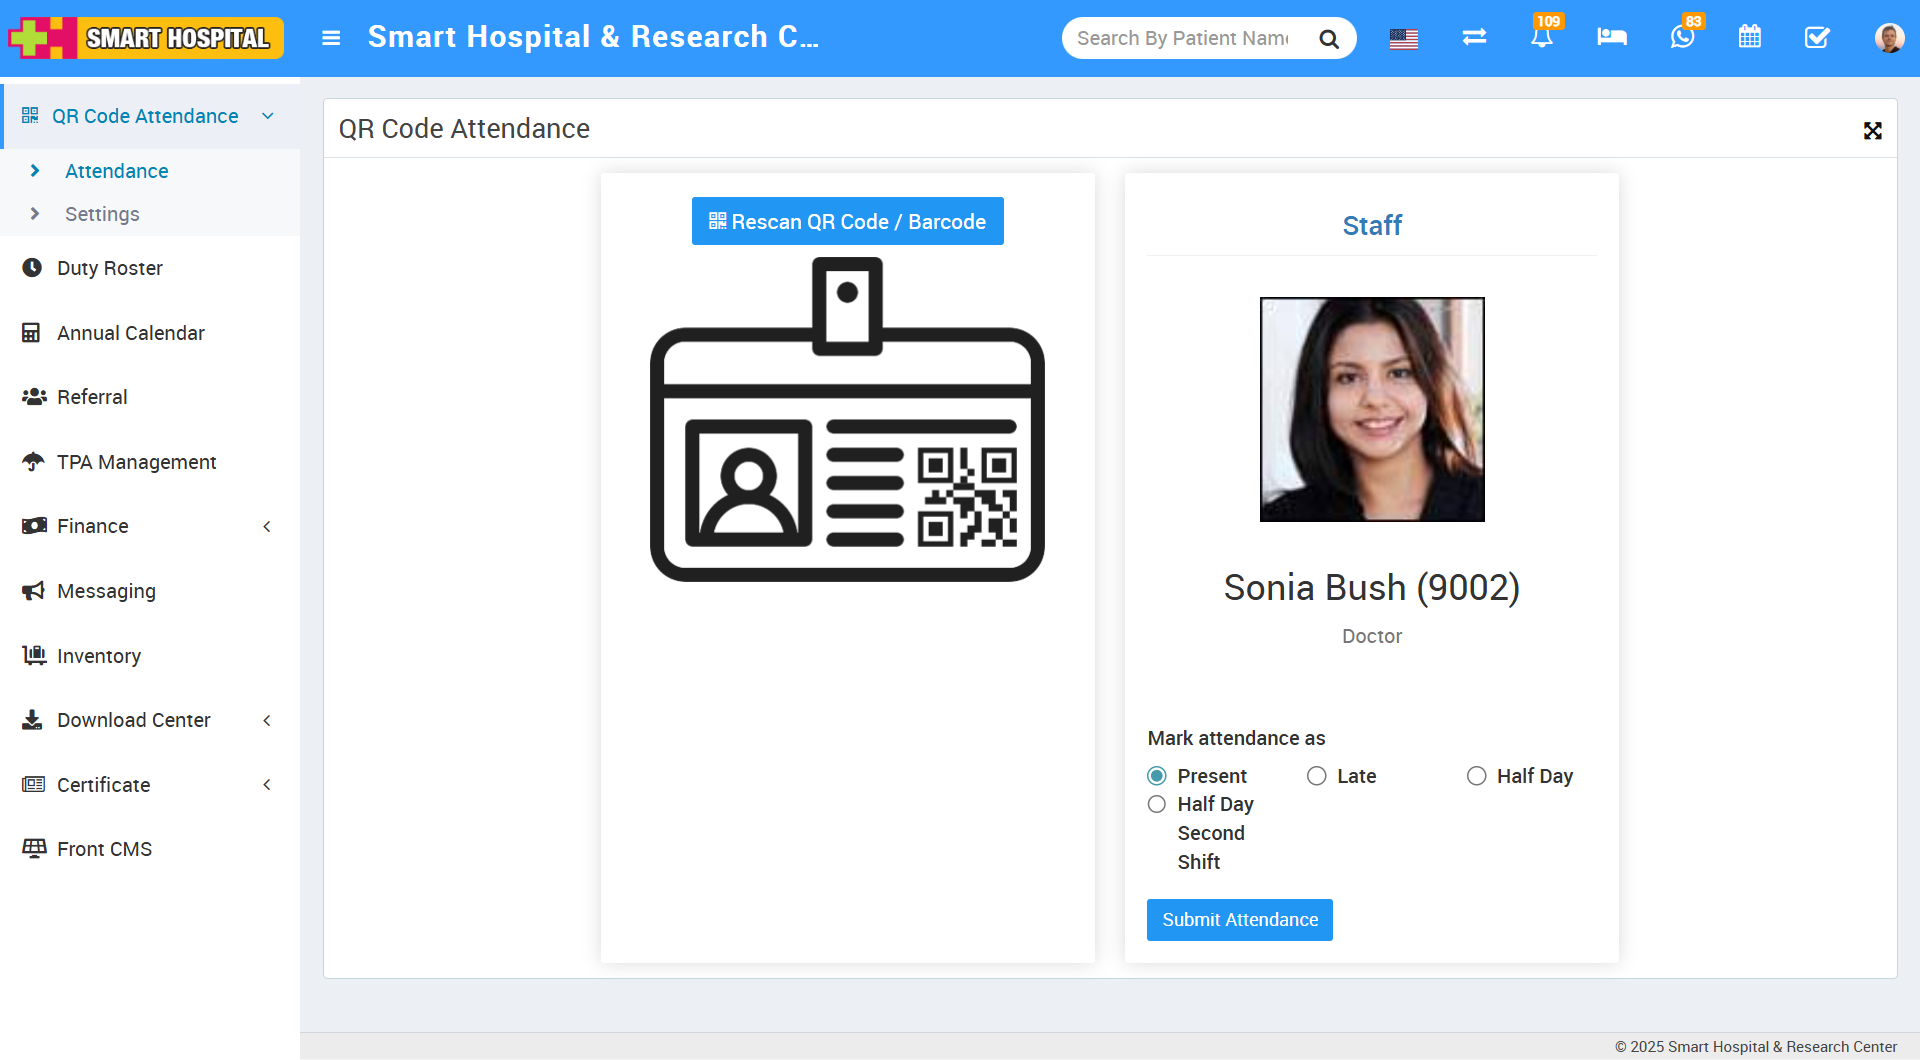Click the Finance money icon
1920x1060 pixels.
click(x=34, y=526)
